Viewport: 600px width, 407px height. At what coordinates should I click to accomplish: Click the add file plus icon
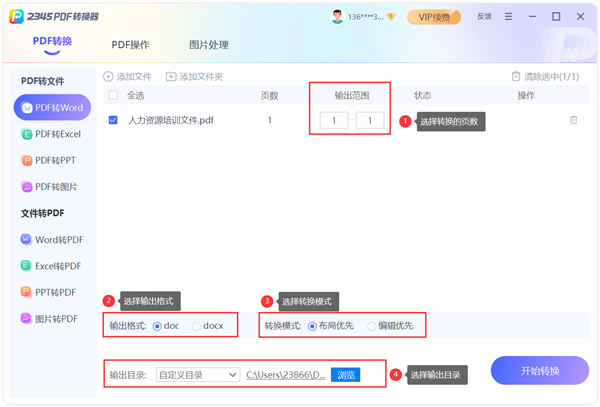(x=108, y=77)
